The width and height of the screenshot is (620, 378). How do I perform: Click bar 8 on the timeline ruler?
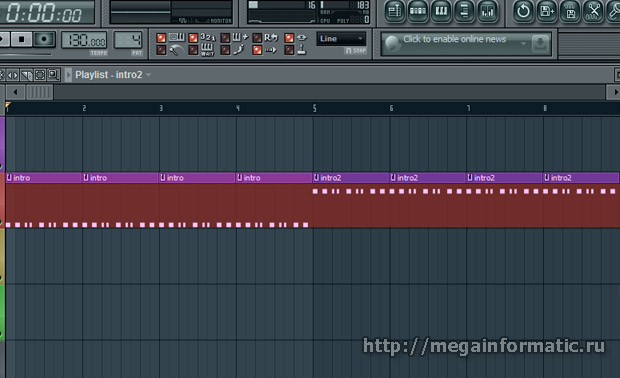[545, 108]
